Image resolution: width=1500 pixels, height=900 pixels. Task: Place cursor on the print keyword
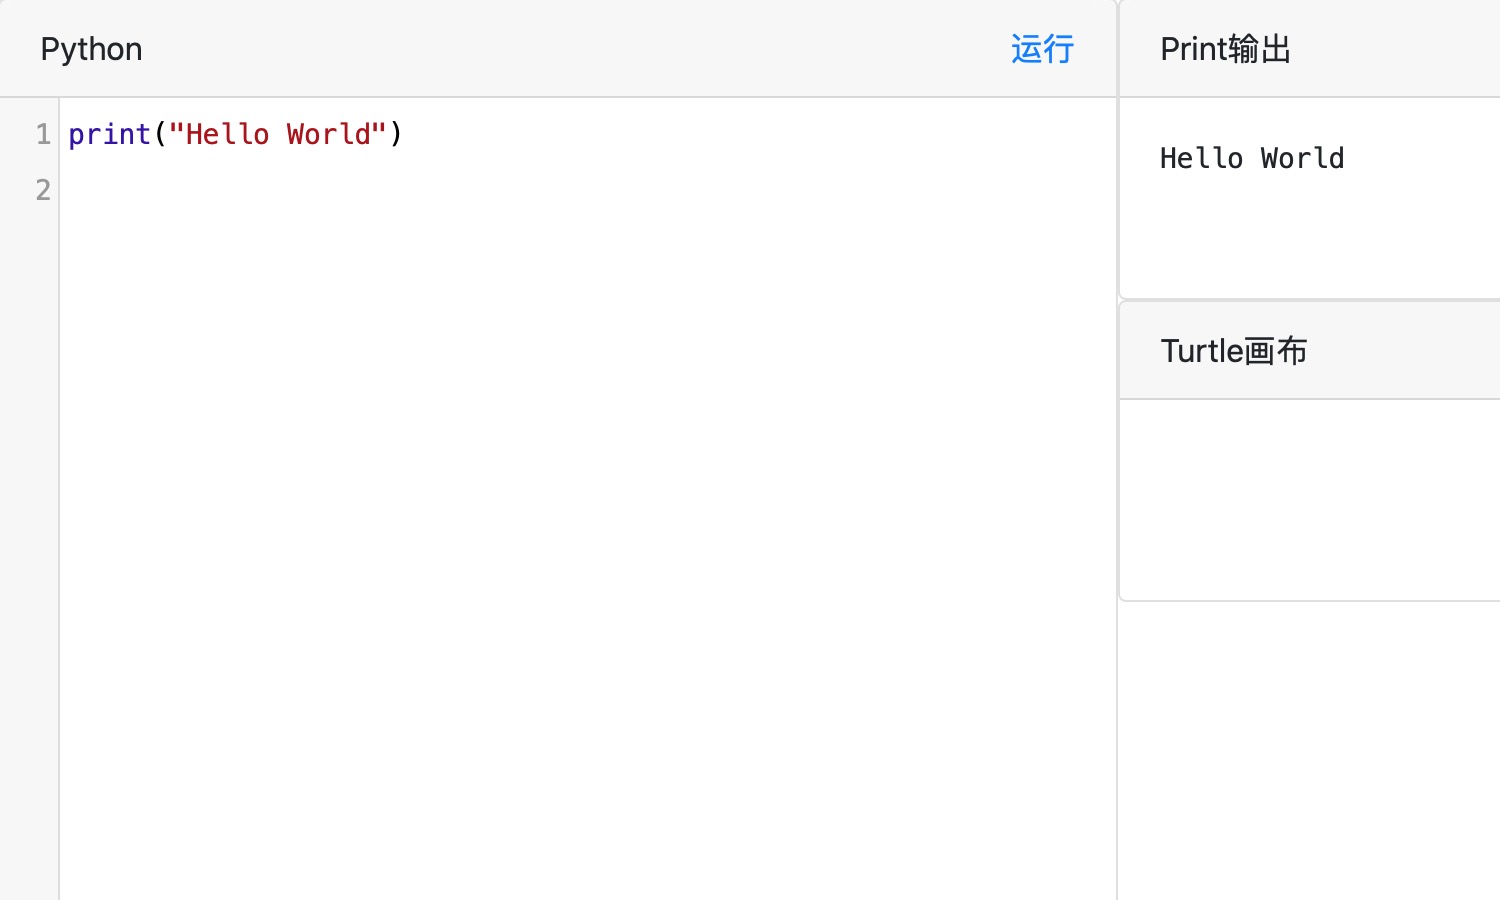click(x=110, y=134)
